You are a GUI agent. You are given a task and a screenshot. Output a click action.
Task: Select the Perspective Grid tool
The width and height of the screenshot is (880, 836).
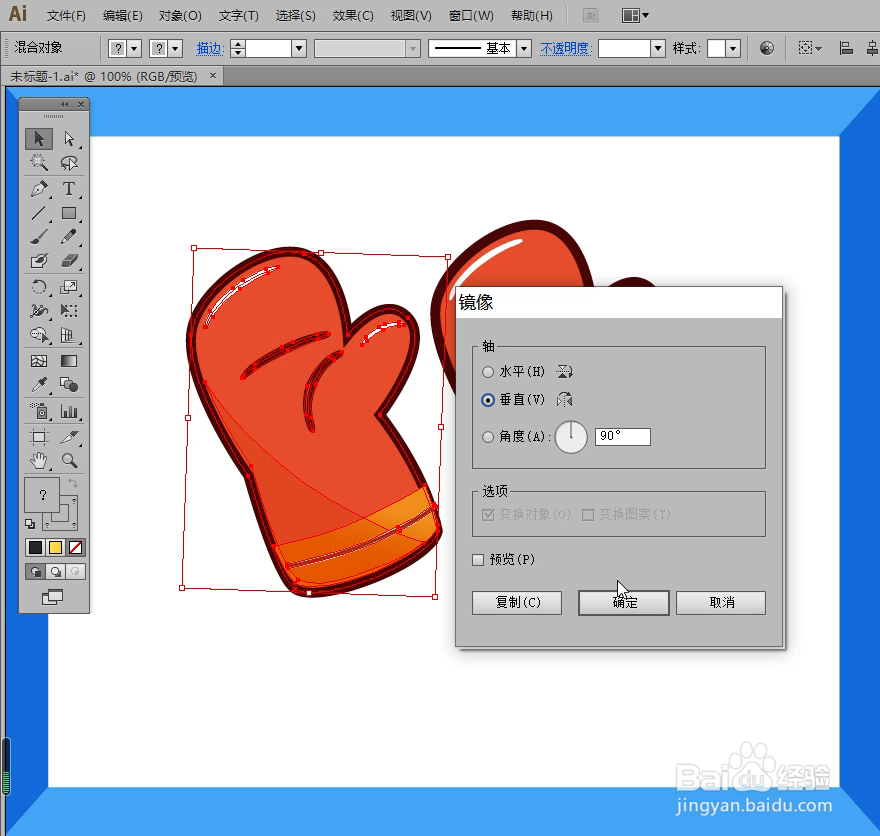[69, 335]
